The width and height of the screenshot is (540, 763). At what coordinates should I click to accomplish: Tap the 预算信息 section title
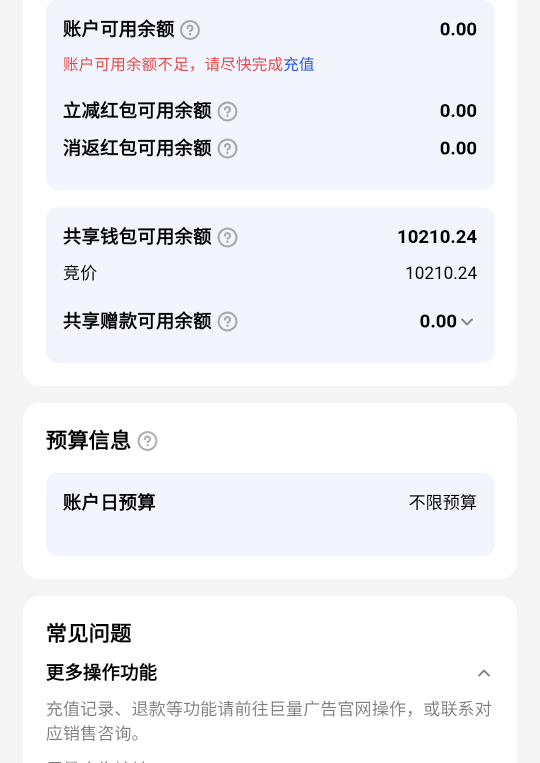tap(89, 440)
